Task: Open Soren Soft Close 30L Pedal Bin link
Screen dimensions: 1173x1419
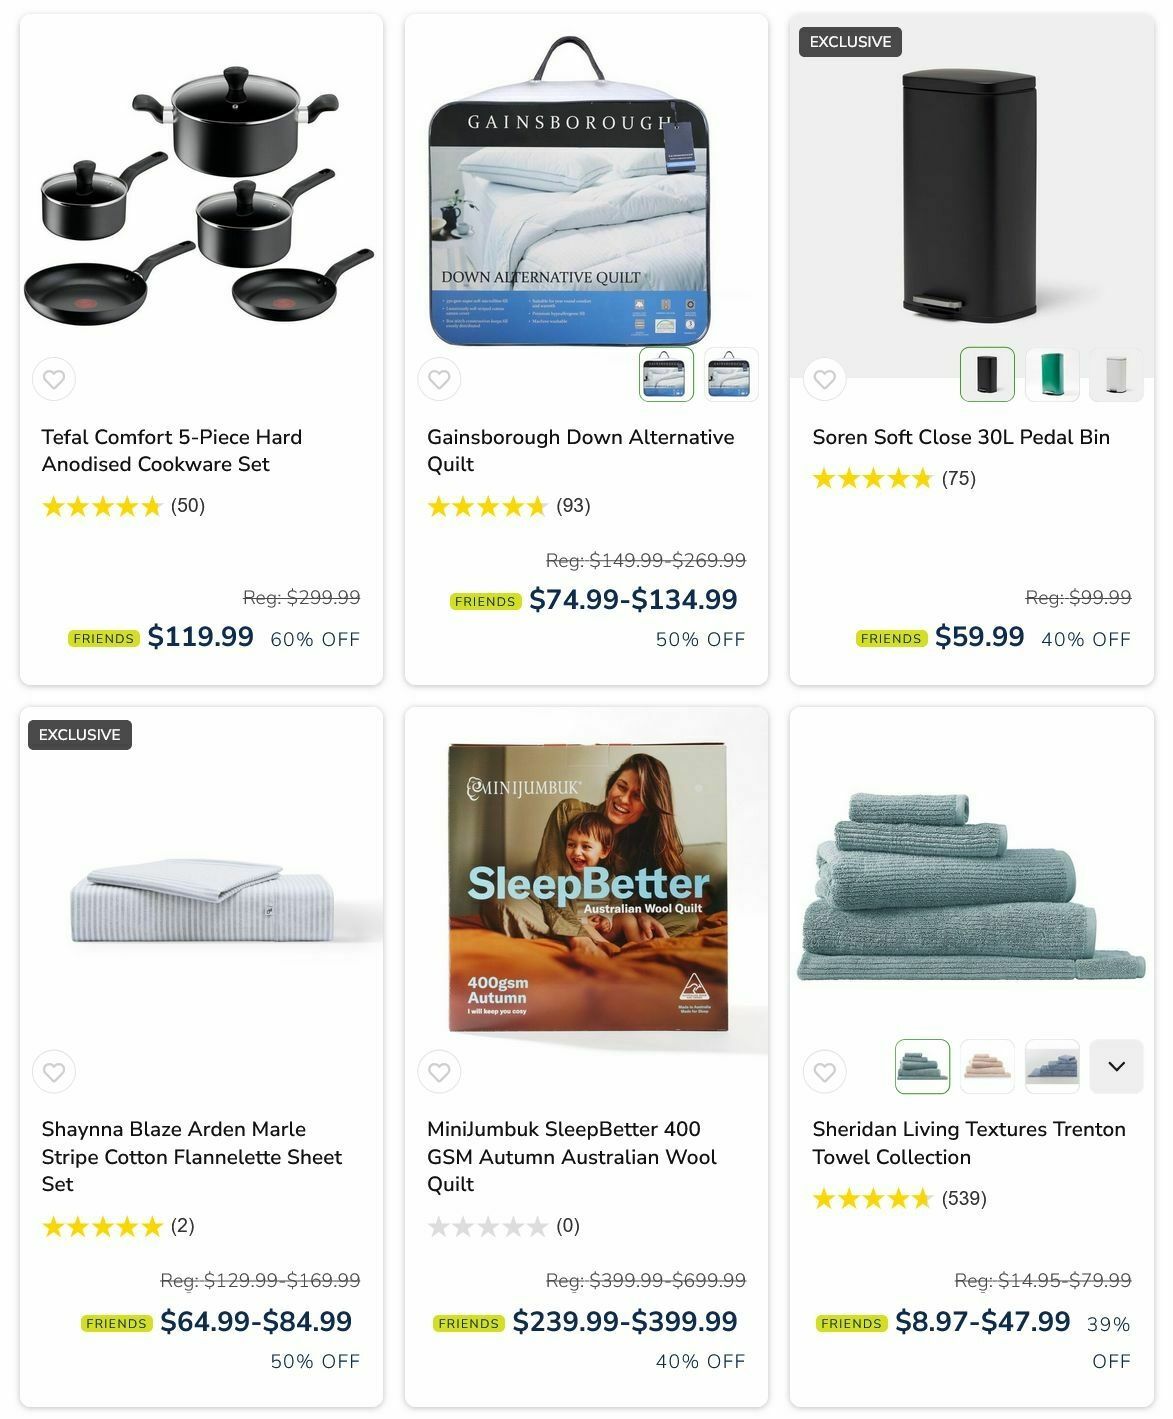Action: [961, 437]
